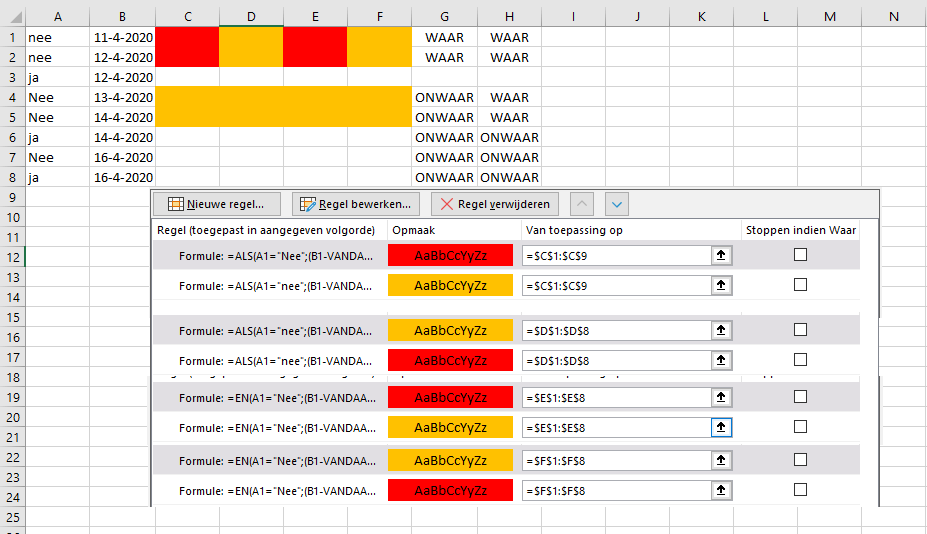The image size is (927, 534).
Task: Select cell H5 showing WAAR
Action: coord(509,117)
